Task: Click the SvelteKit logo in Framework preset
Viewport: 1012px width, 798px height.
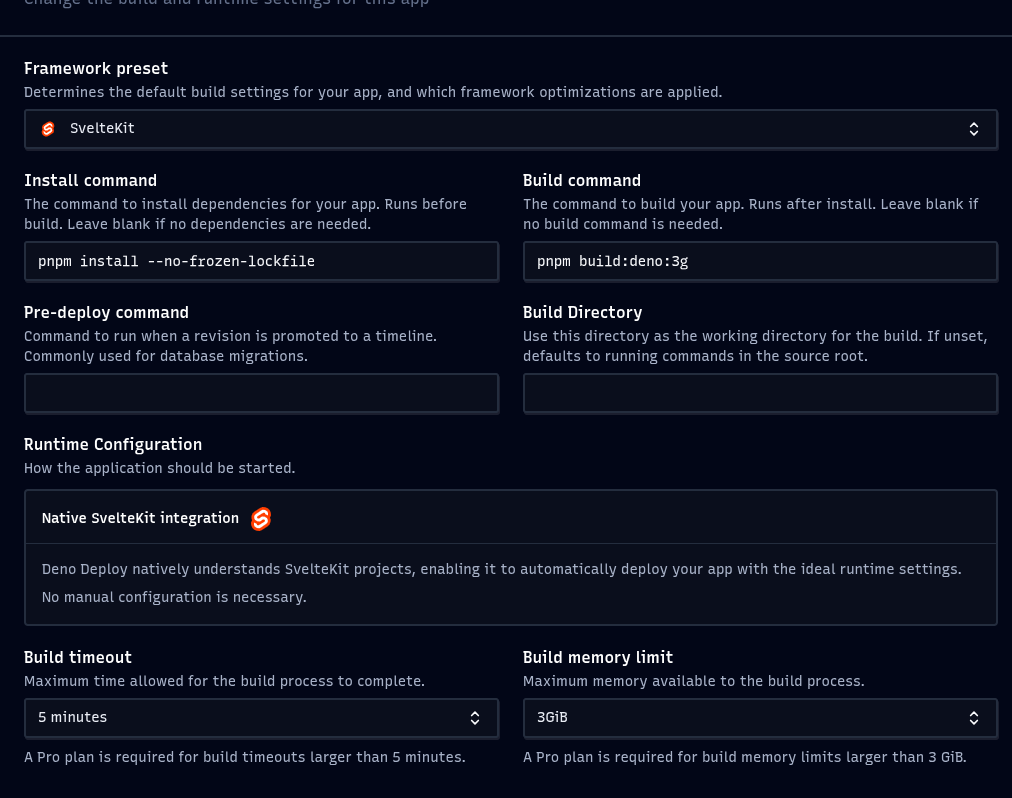Action: 48,129
